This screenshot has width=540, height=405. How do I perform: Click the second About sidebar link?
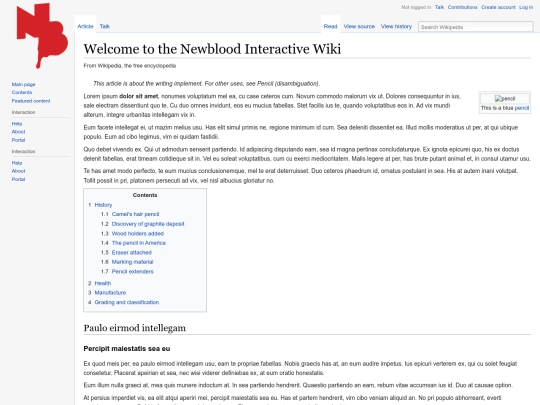[x=18, y=171]
